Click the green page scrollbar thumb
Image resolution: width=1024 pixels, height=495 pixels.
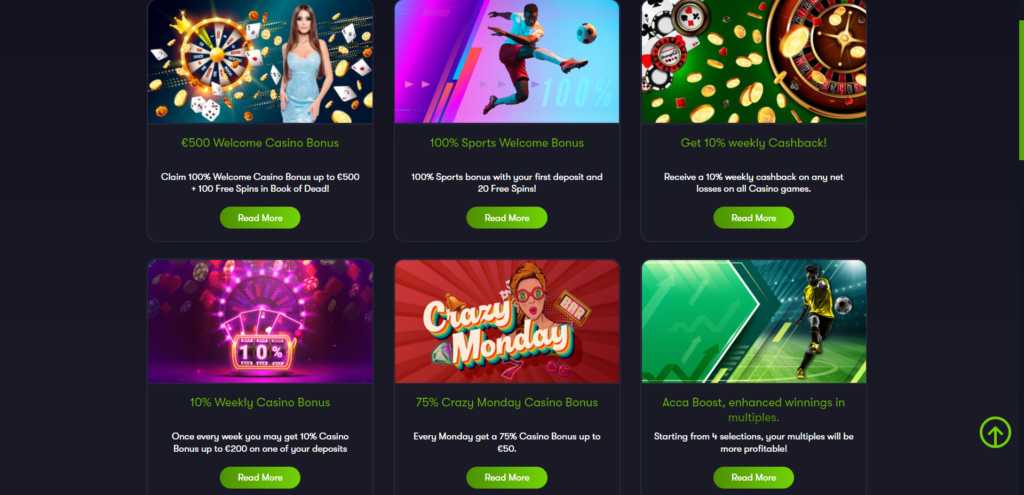click(x=1021, y=89)
